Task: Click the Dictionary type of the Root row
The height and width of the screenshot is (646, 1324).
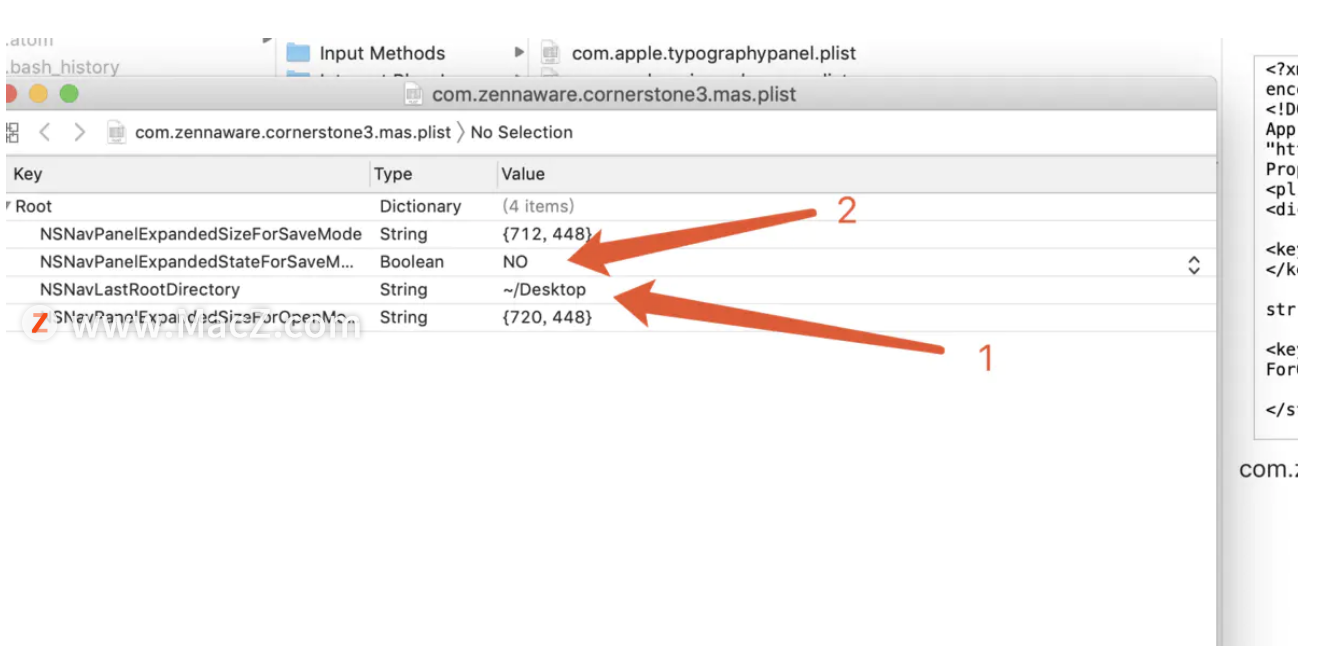Action: pos(420,206)
